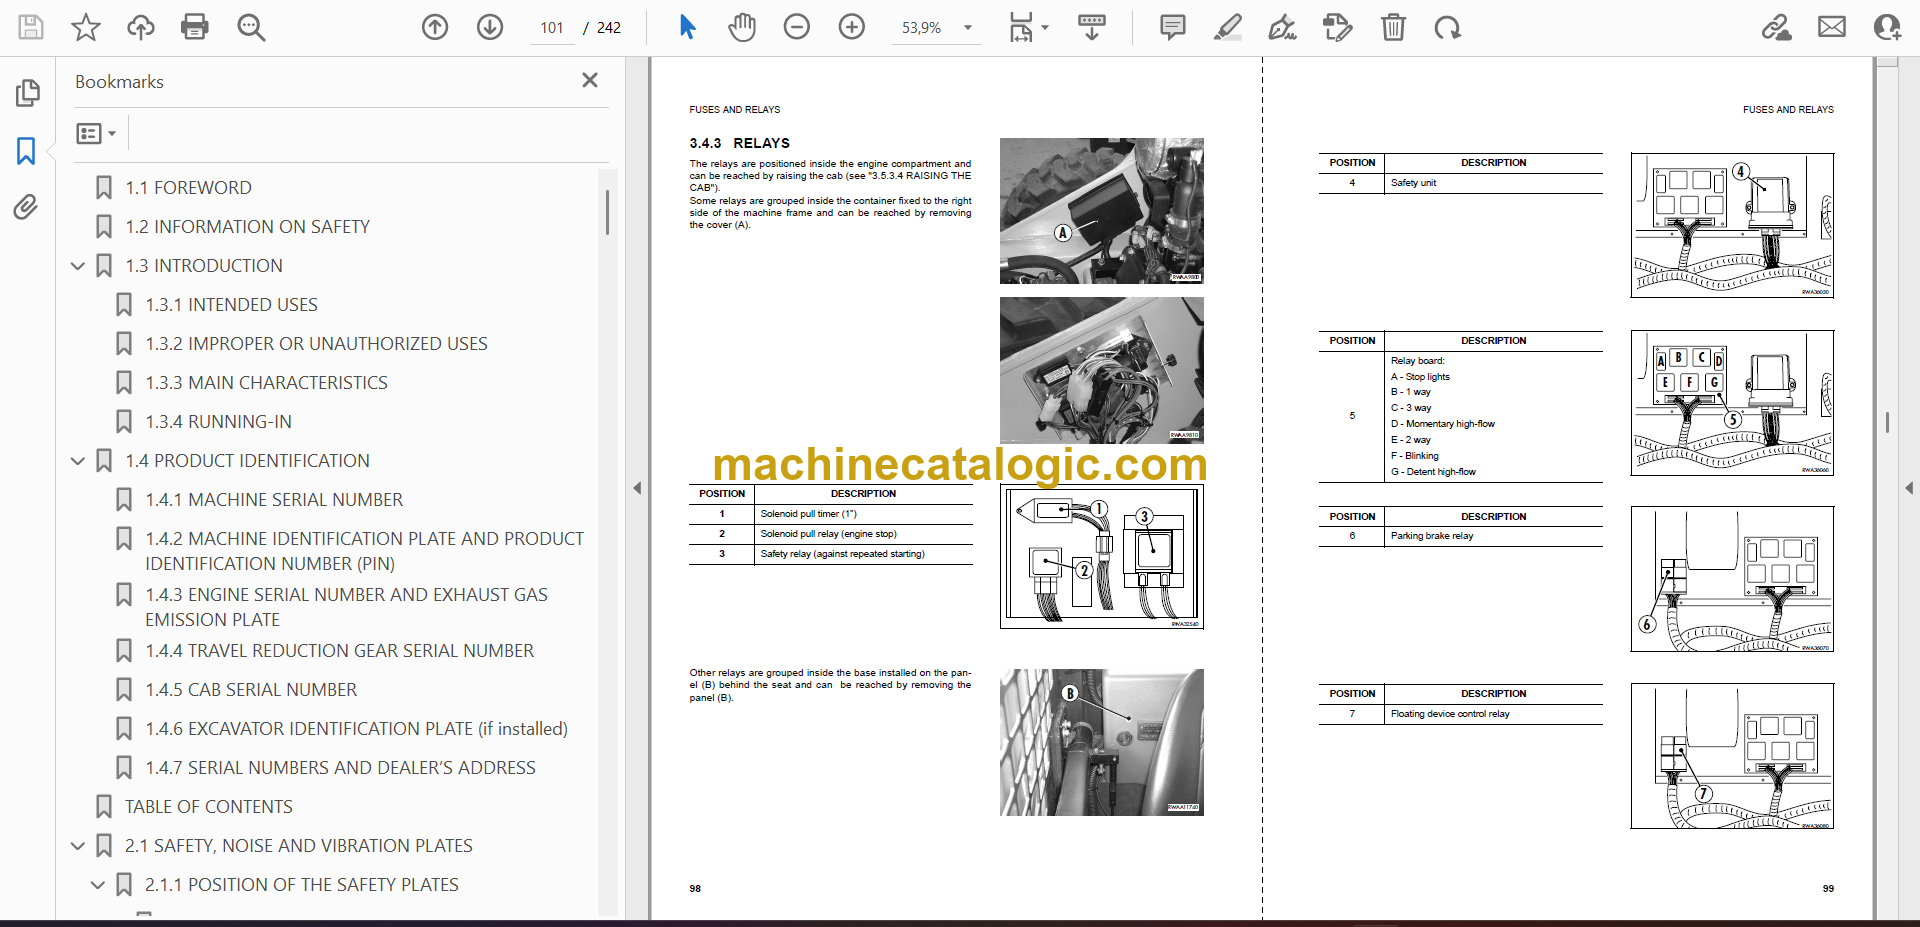Add a sticky note comment

tap(1173, 27)
